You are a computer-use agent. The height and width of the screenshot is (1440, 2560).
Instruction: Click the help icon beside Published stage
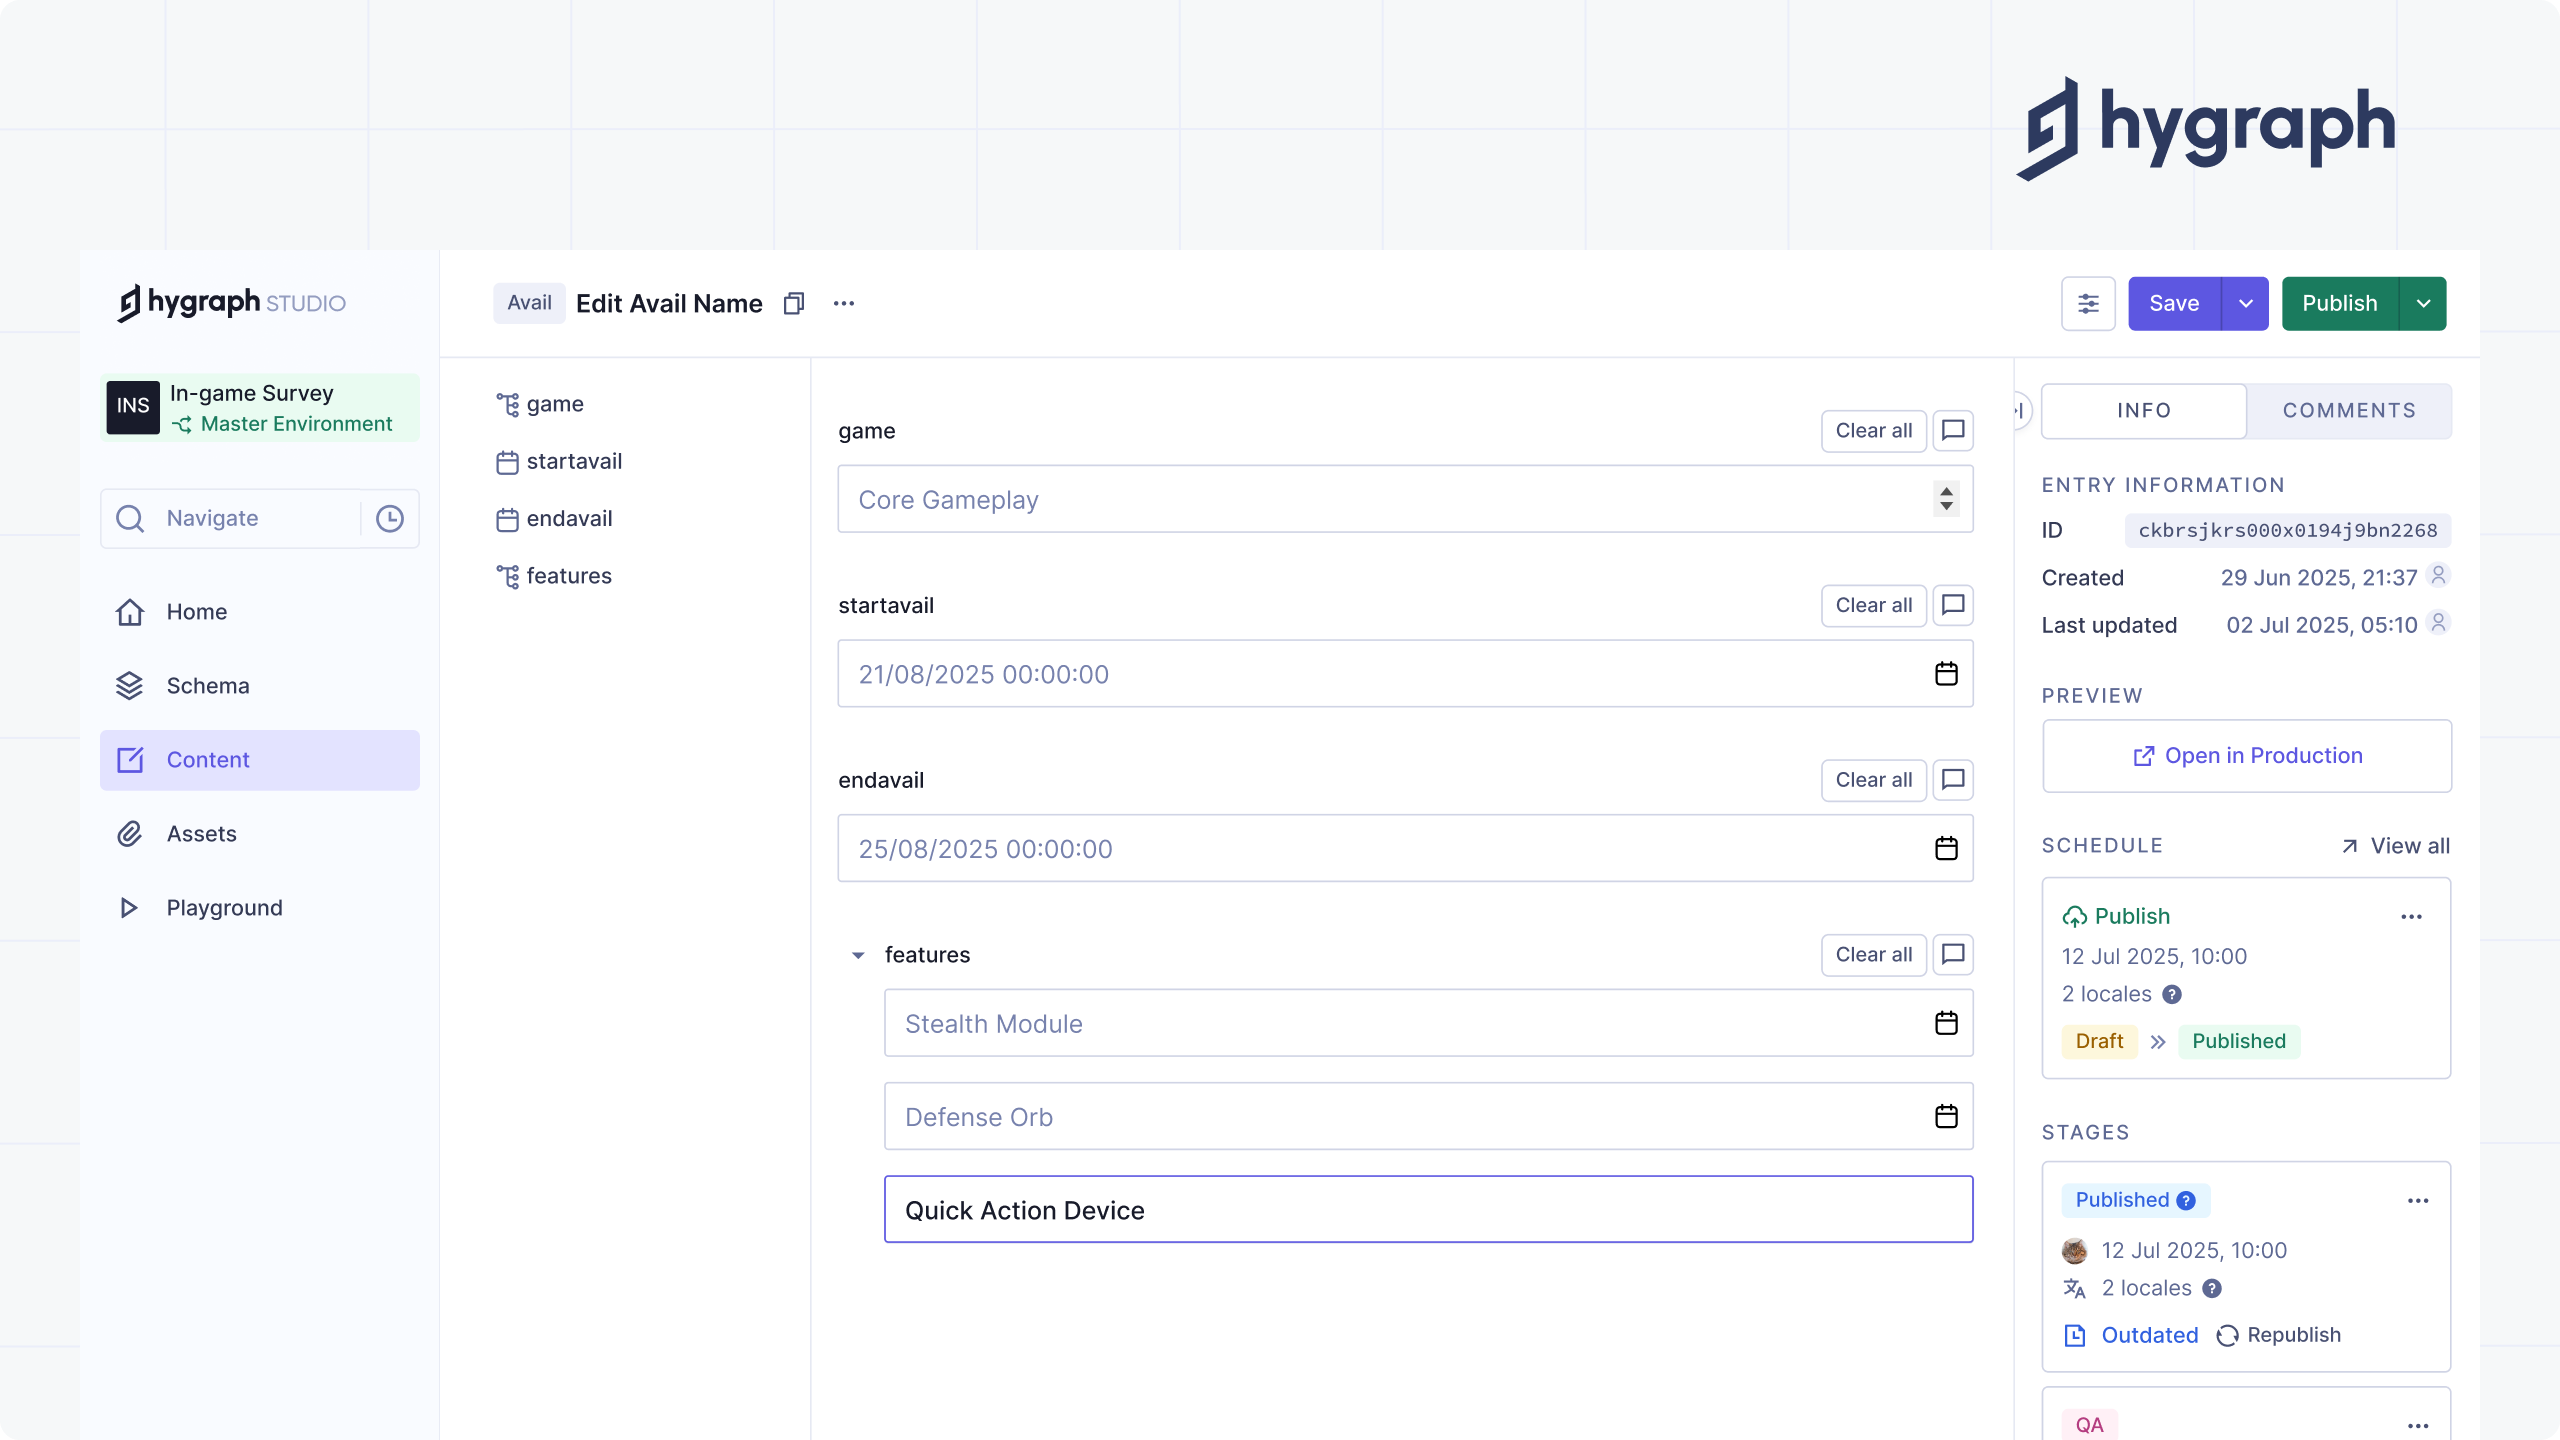tap(2186, 1200)
